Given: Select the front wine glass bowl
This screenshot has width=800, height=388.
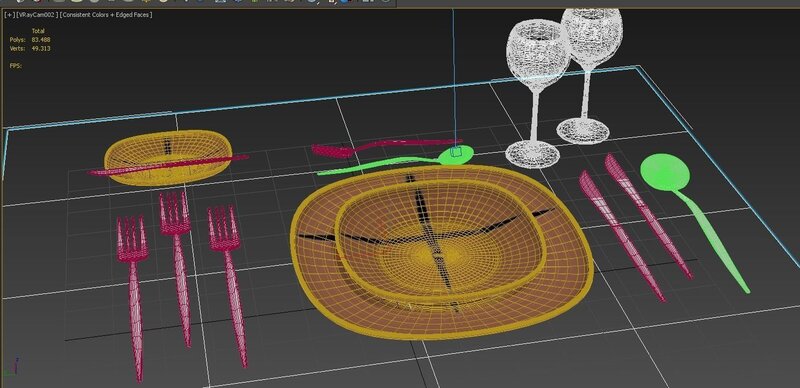Looking at the screenshot, I should coord(538,55).
